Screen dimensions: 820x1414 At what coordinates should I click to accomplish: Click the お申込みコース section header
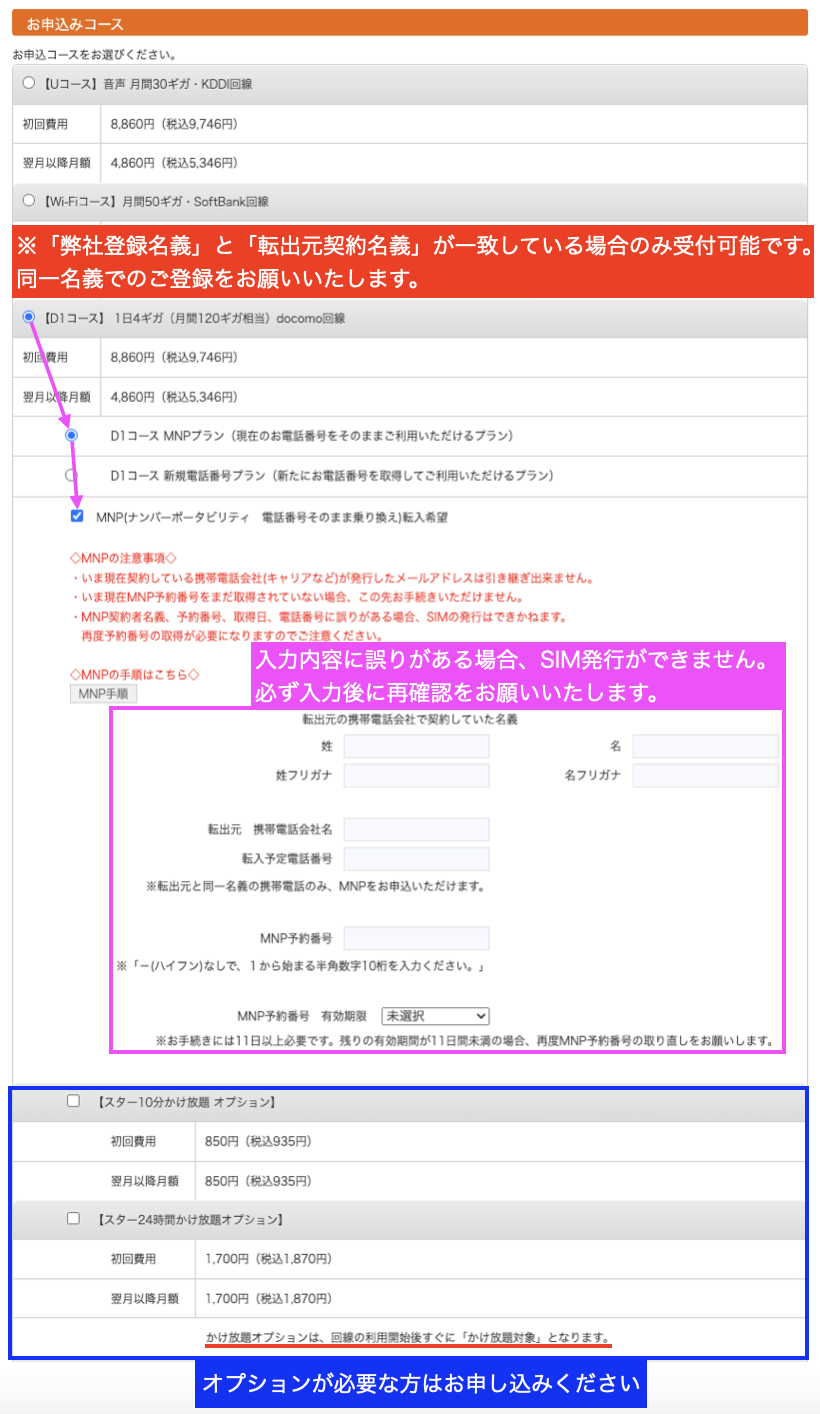pyautogui.click(x=409, y=22)
